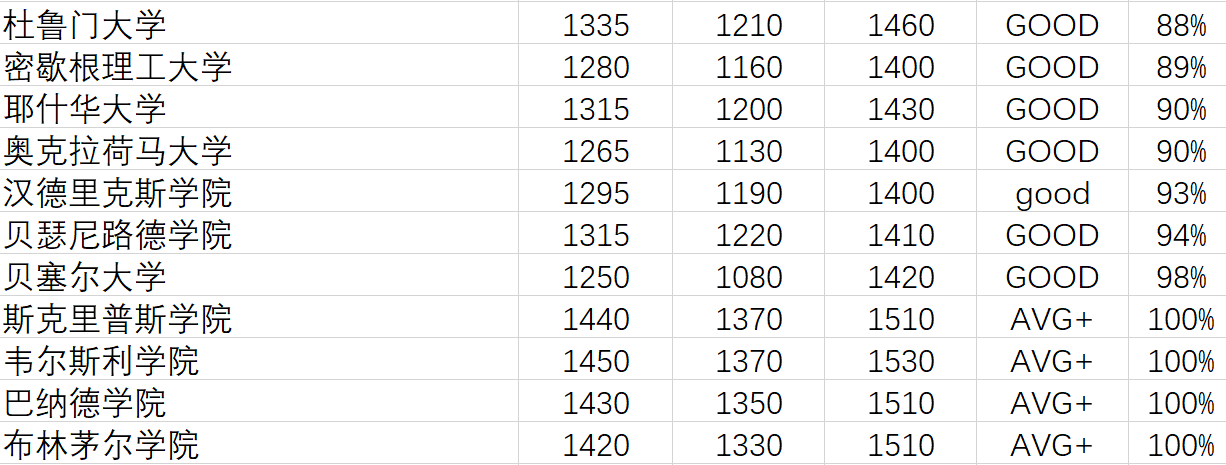Screen dimensions: 1226x465
Task: Select the 斯克里普斯学院 cell
Action: [118, 319]
